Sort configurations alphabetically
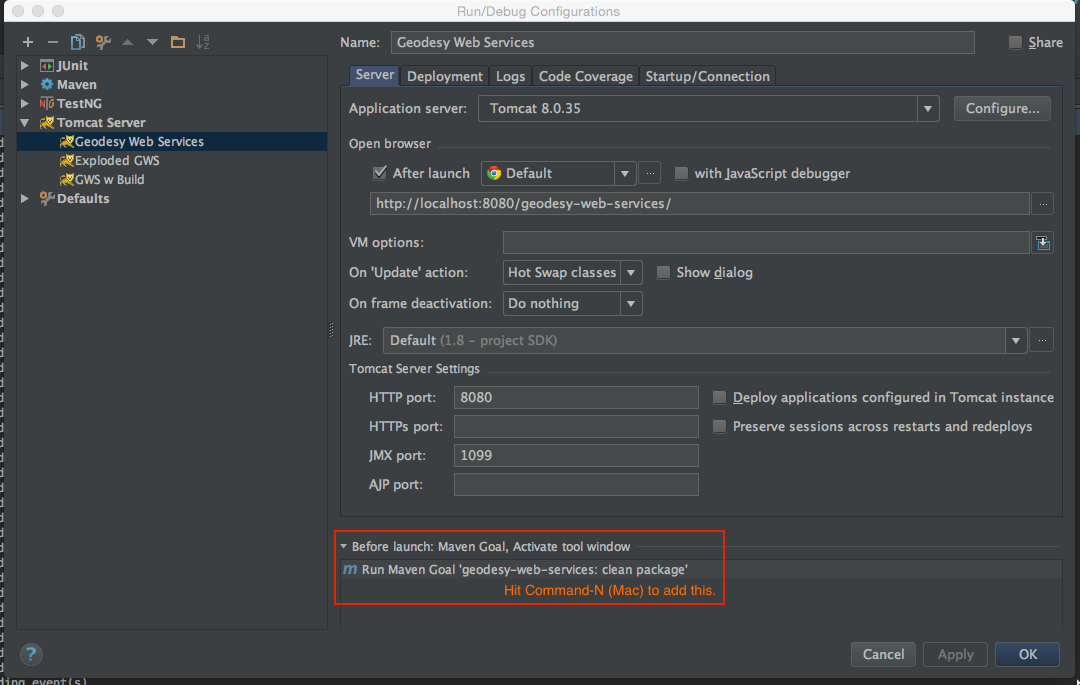This screenshot has height=685, width=1080. pos(202,42)
